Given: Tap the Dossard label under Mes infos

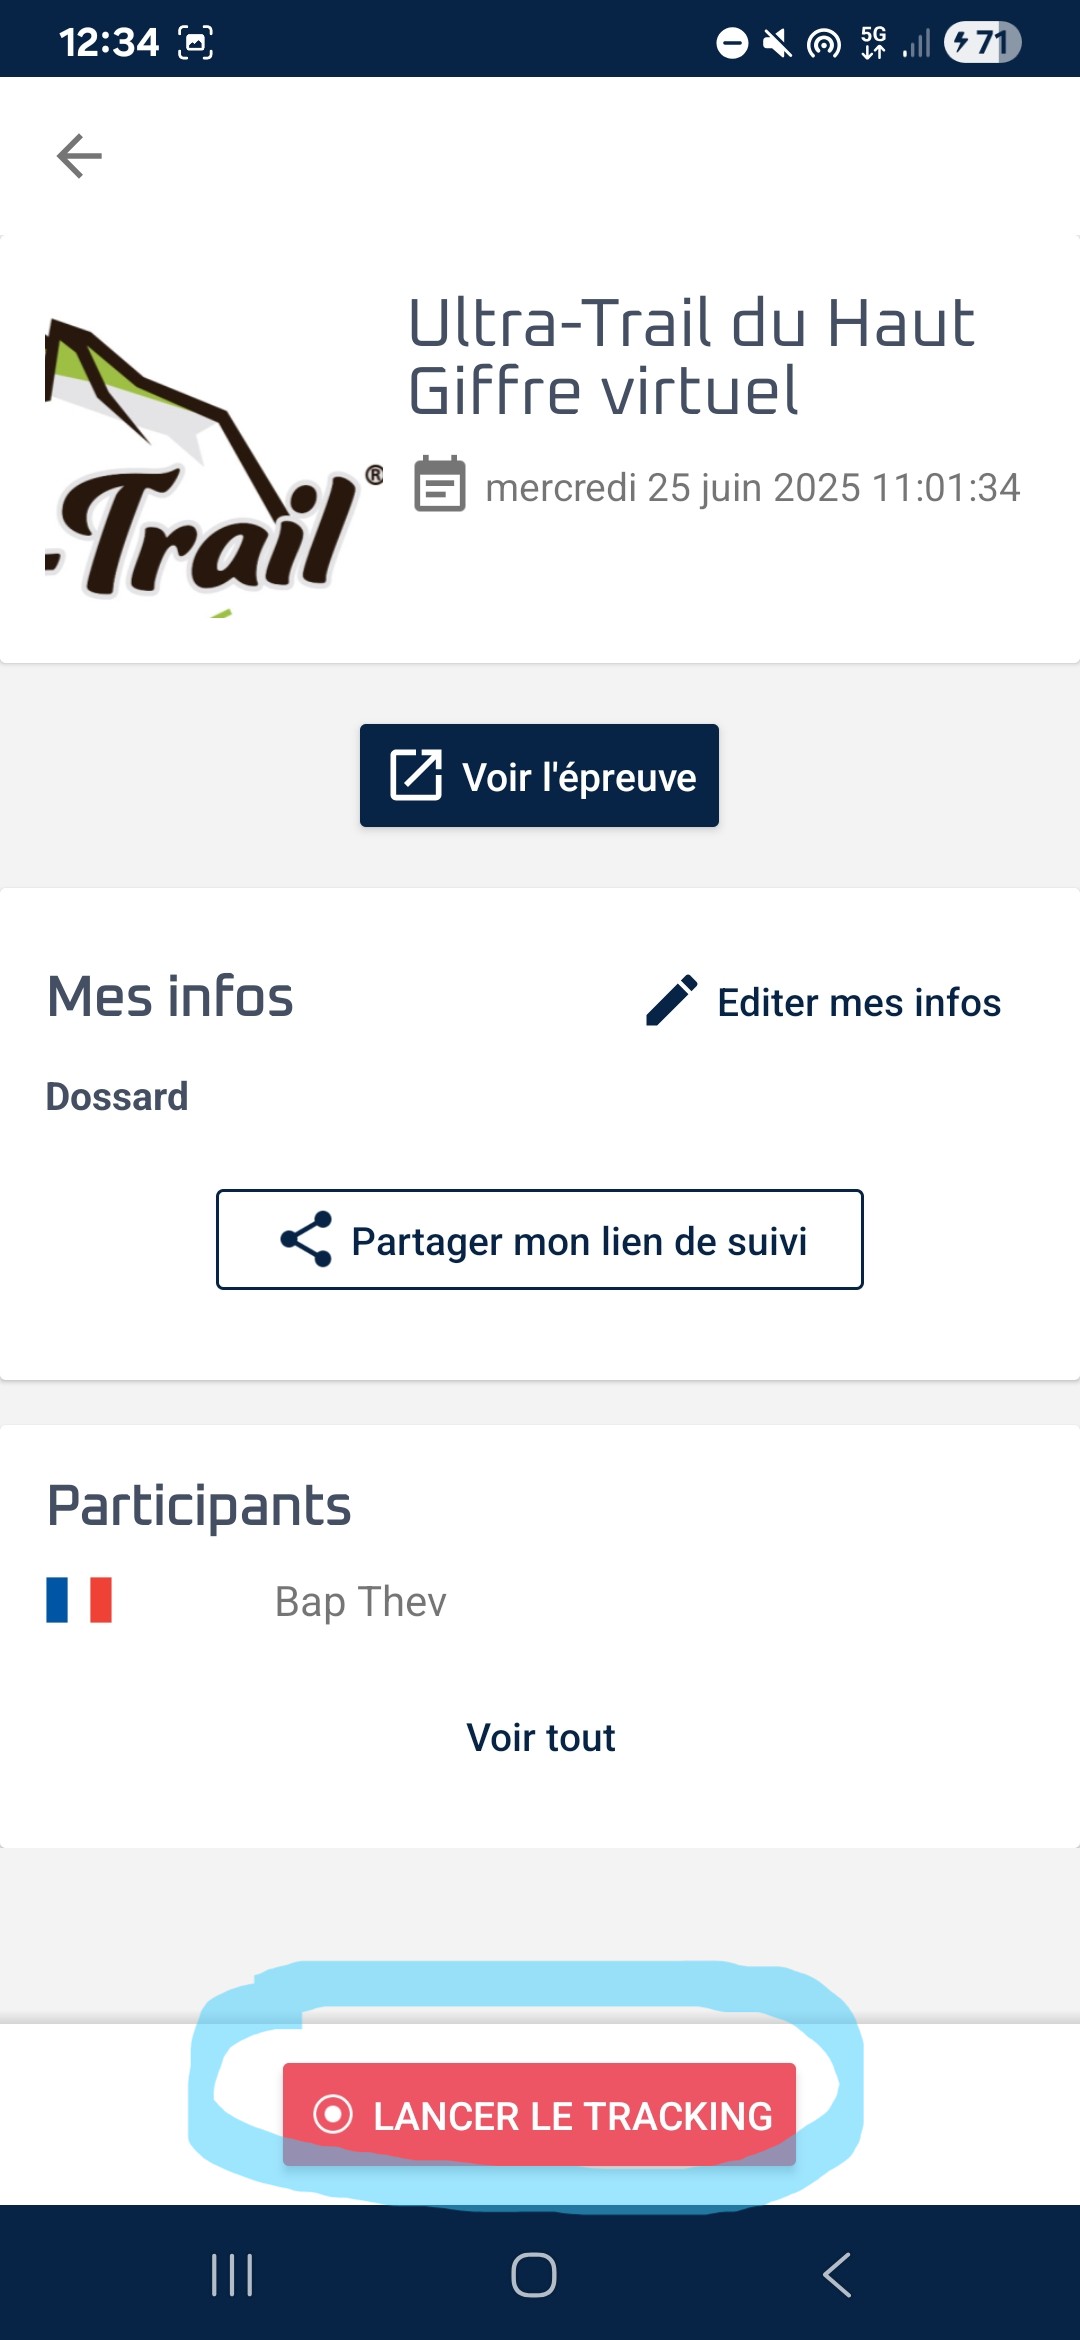Looking at the screenshot, I should click(x=117, y=1097).
